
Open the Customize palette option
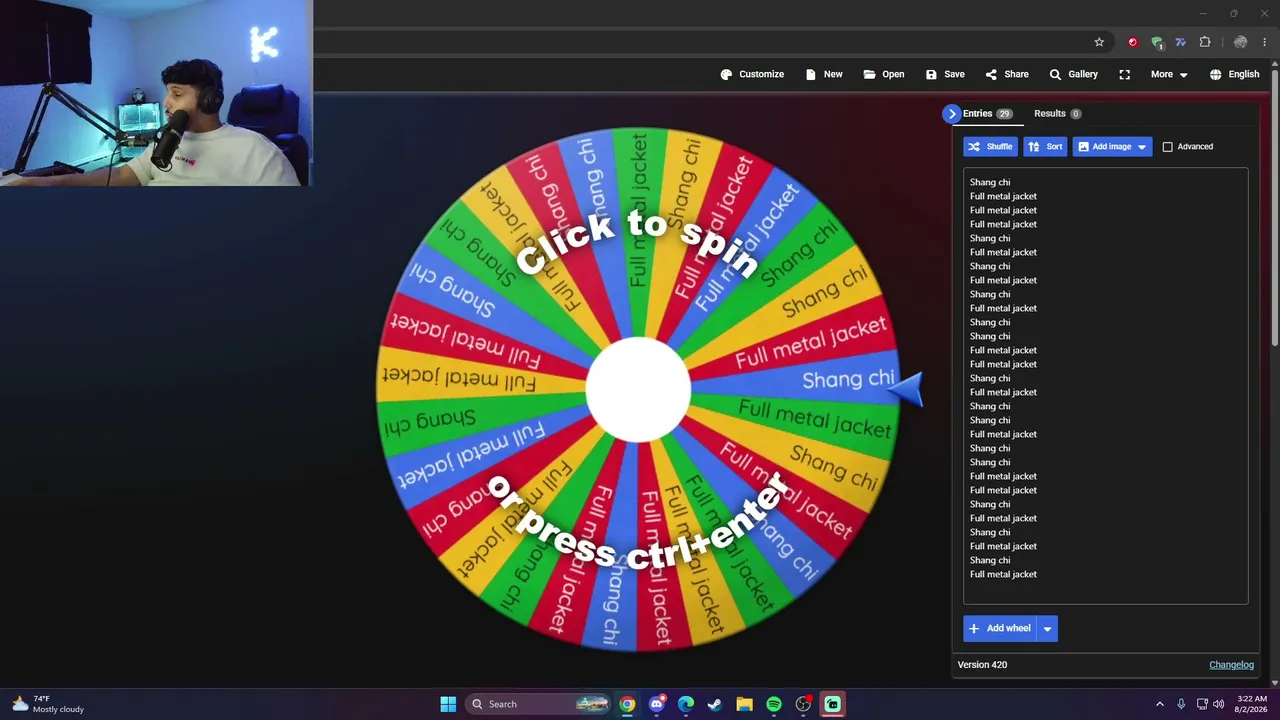point(752,74)
